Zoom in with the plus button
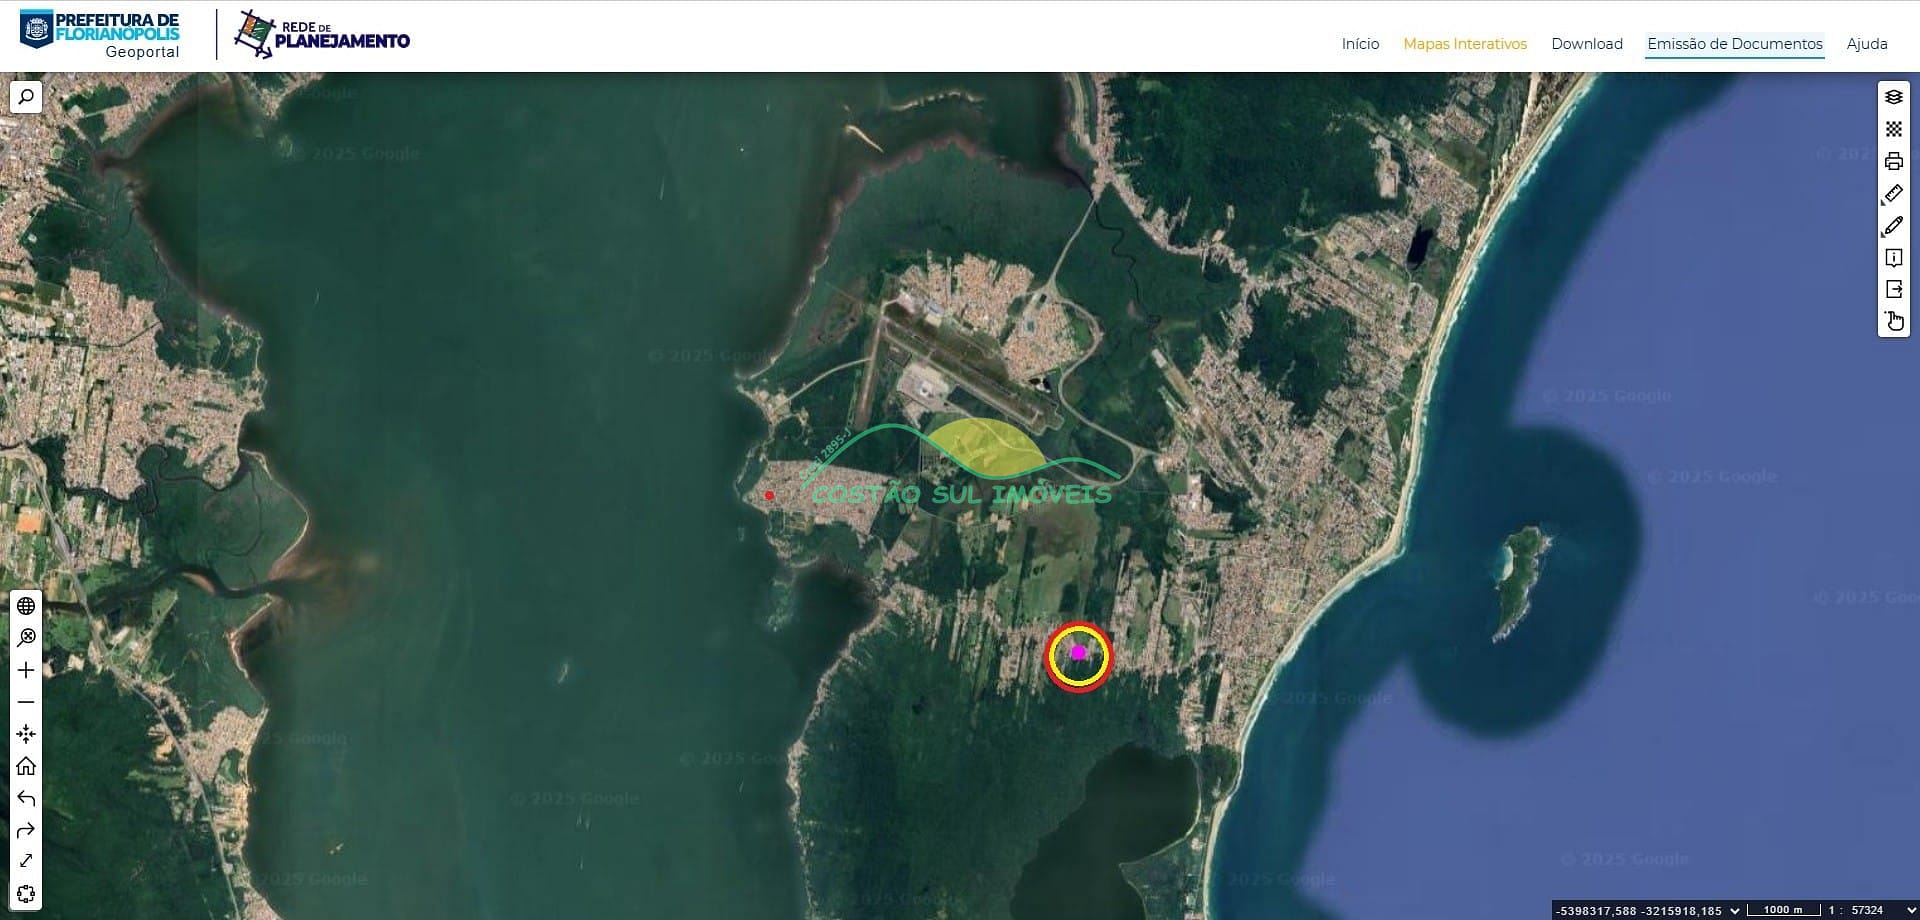 26,670
